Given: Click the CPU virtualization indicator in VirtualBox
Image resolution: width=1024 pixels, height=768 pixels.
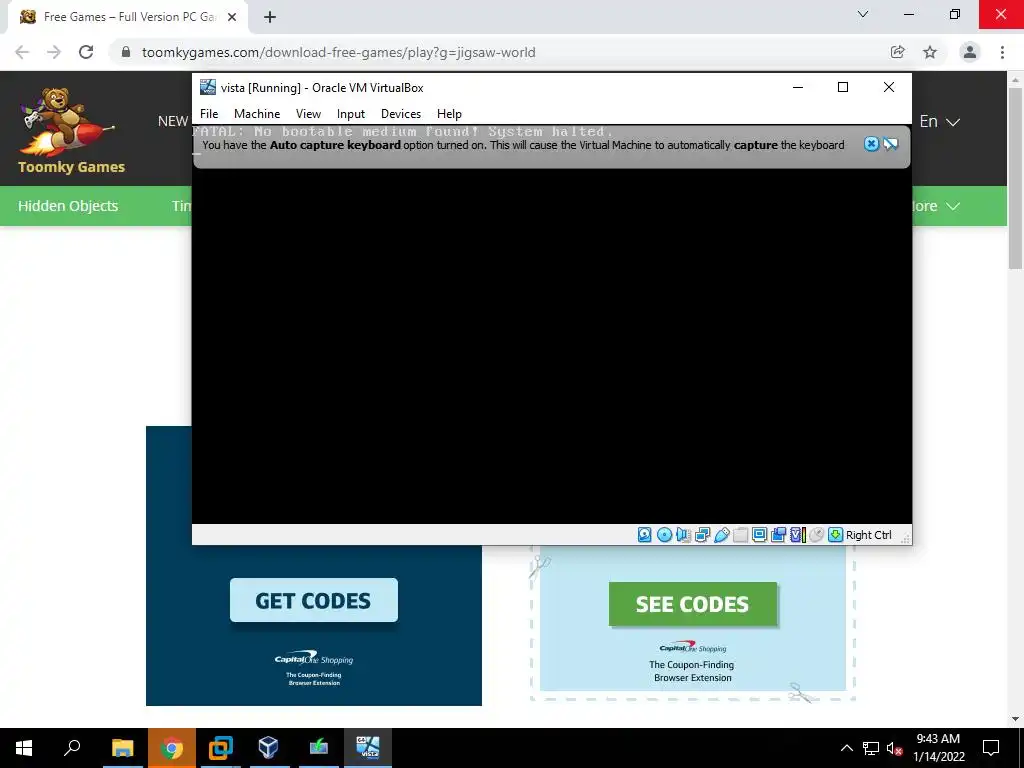Looking at the screenshot, I should [x=797, y=535].
